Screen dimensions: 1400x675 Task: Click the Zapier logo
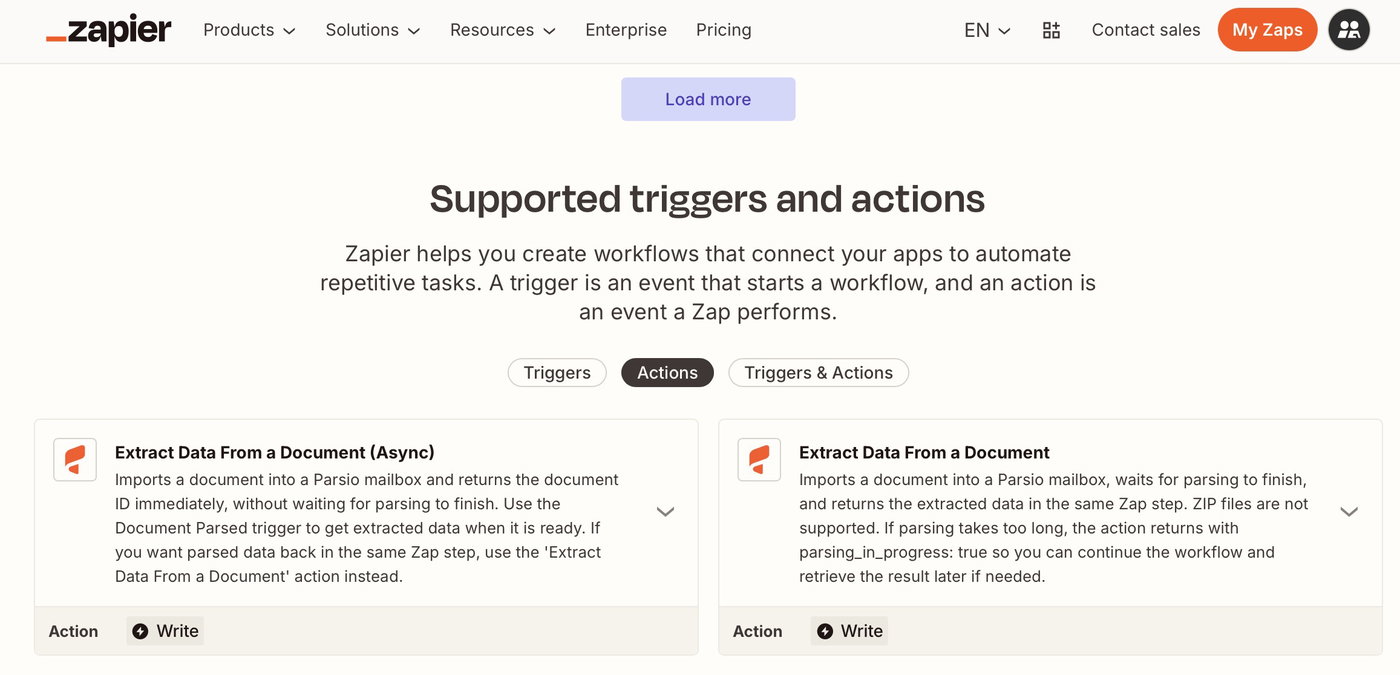108,30
